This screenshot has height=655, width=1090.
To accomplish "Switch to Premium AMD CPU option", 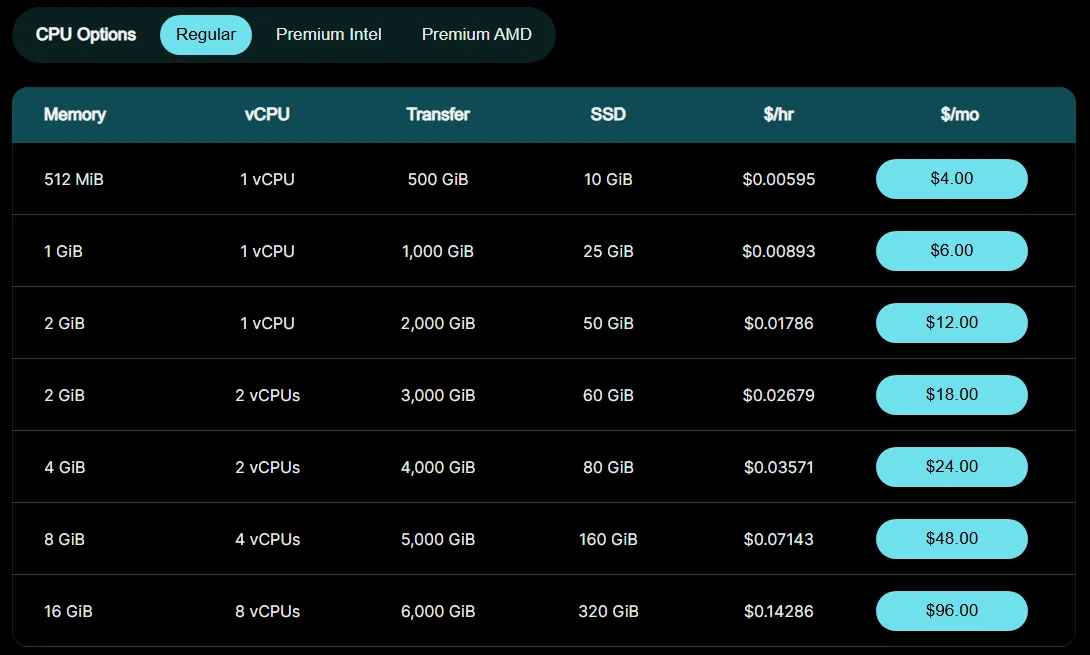I will coord(476,35).
